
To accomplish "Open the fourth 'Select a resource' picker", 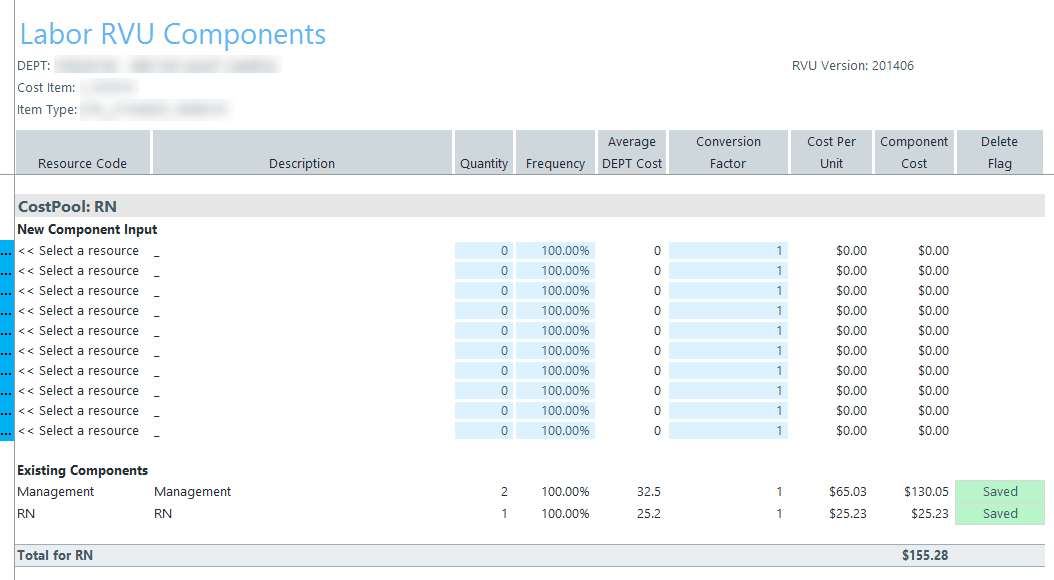I will pyautogui.click(x=79, y=311).
